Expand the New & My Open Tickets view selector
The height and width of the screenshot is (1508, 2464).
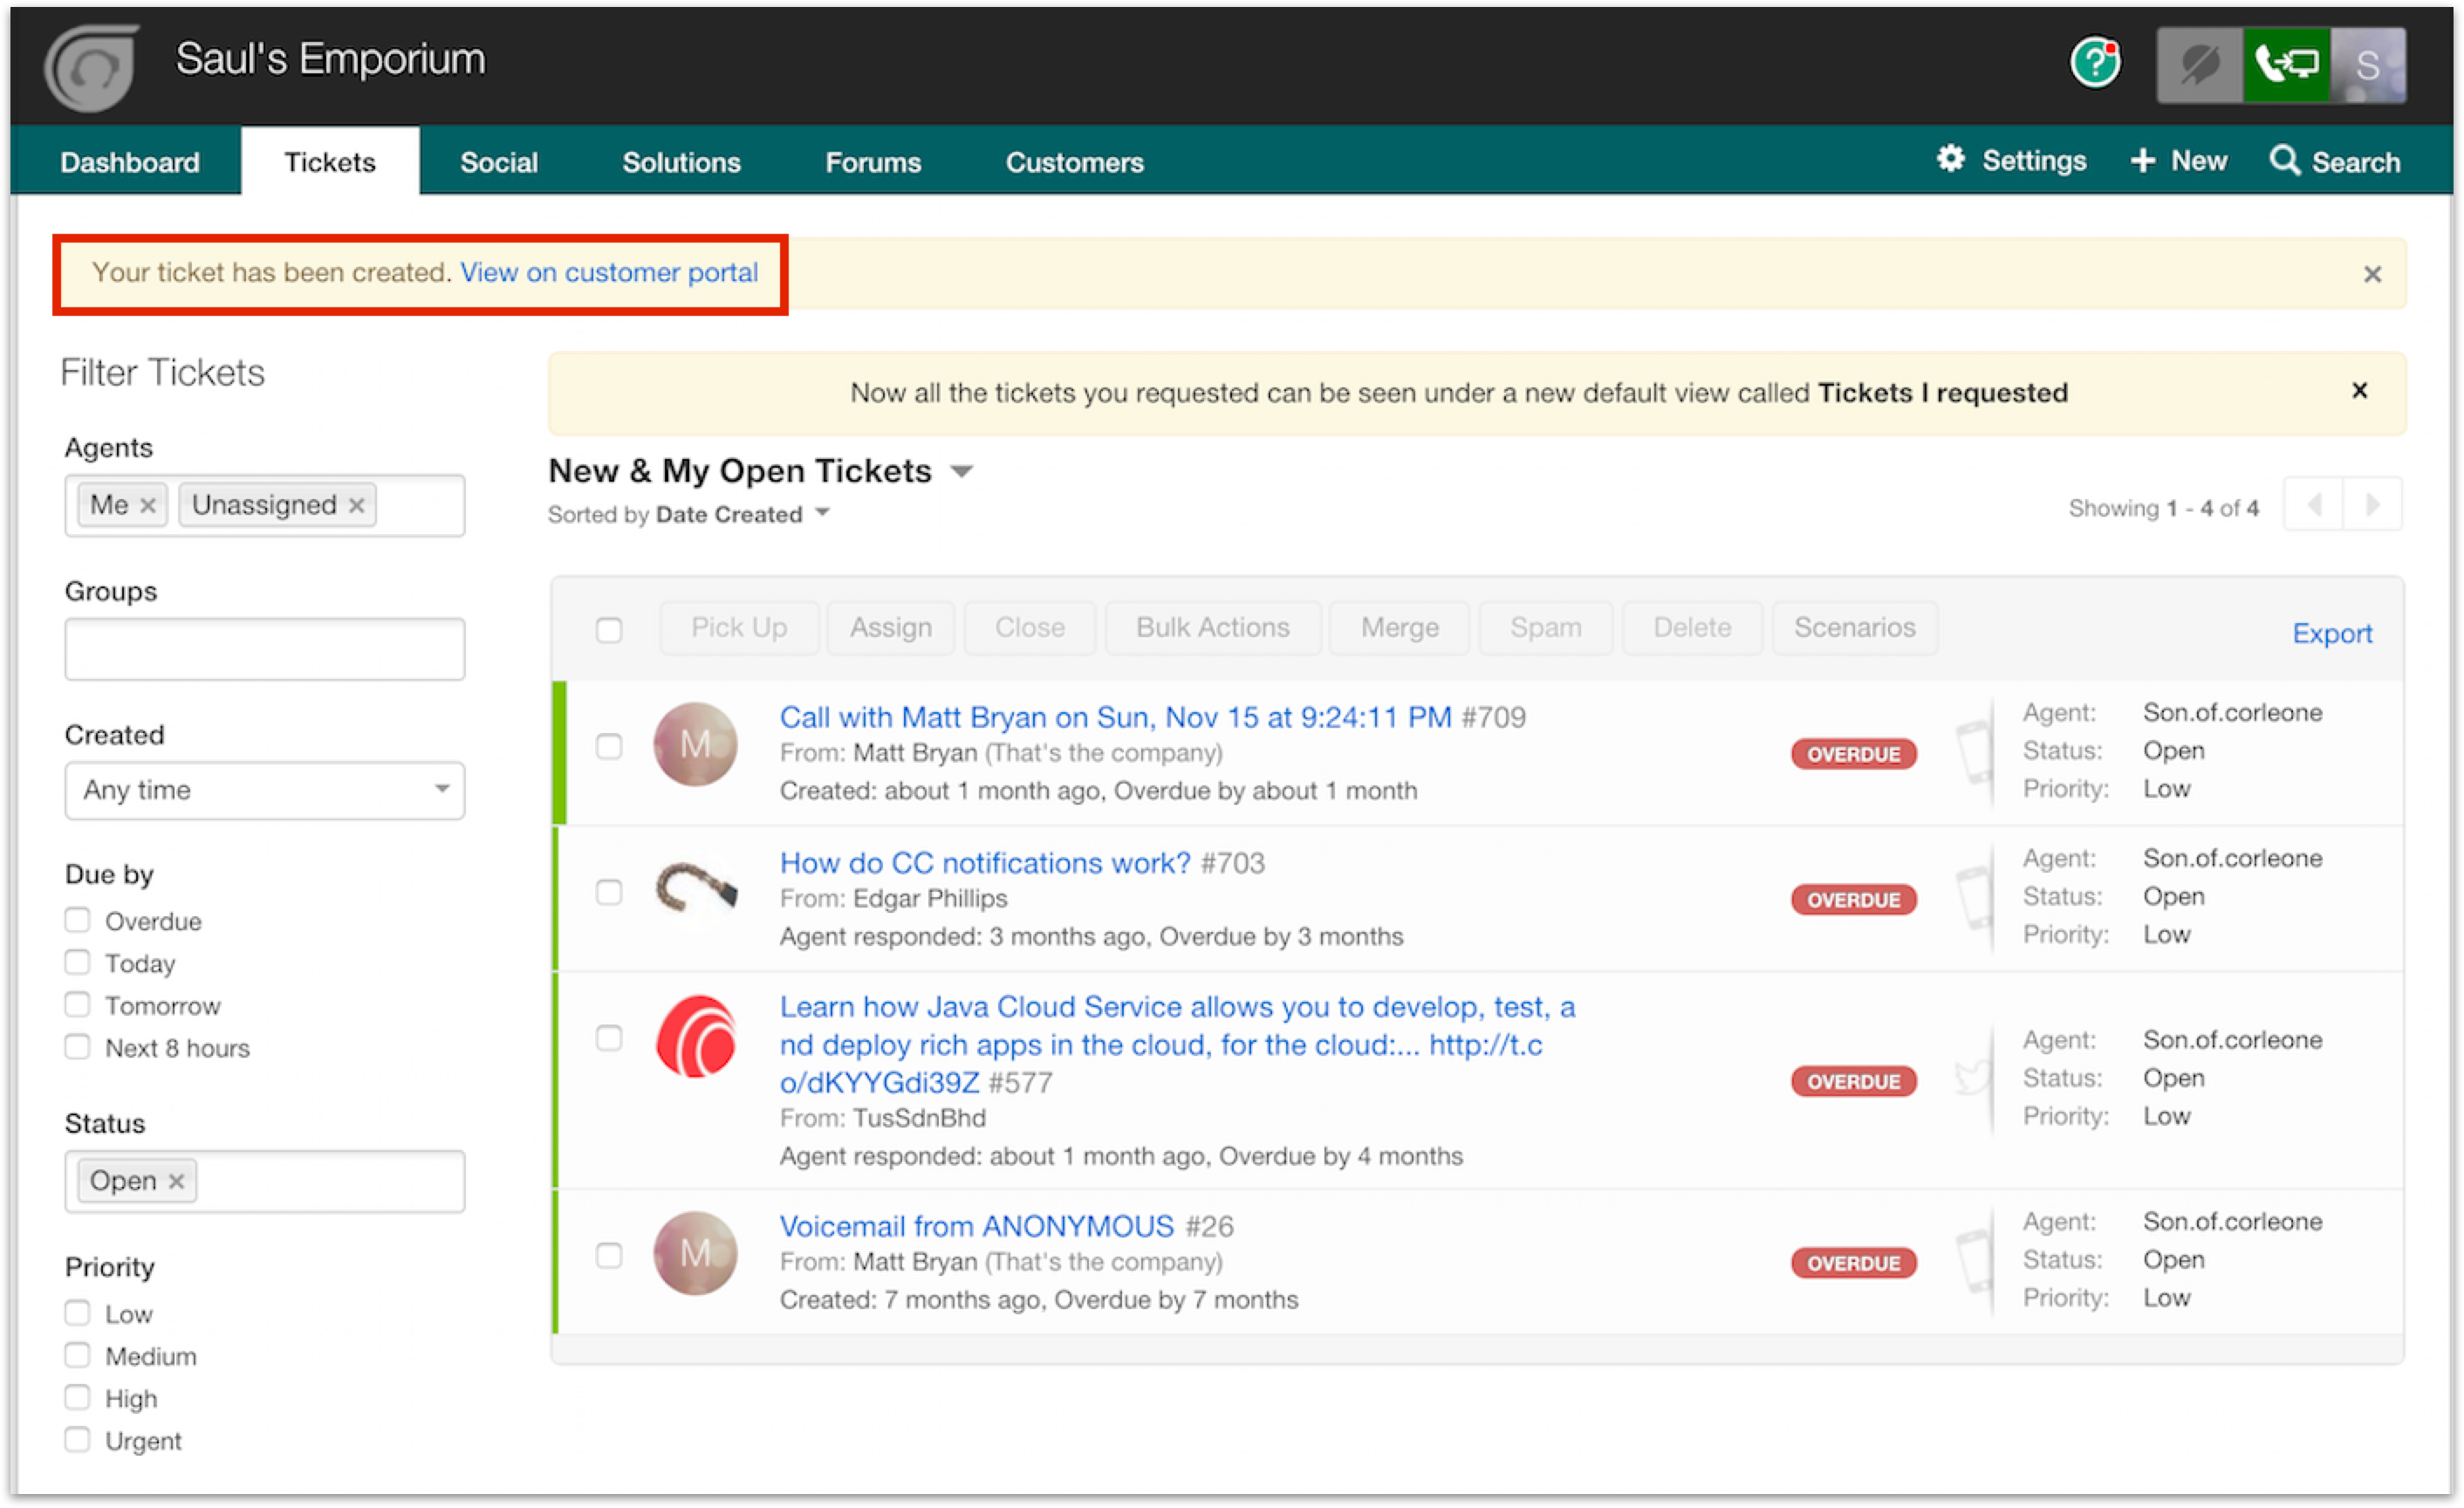point(961,470)
